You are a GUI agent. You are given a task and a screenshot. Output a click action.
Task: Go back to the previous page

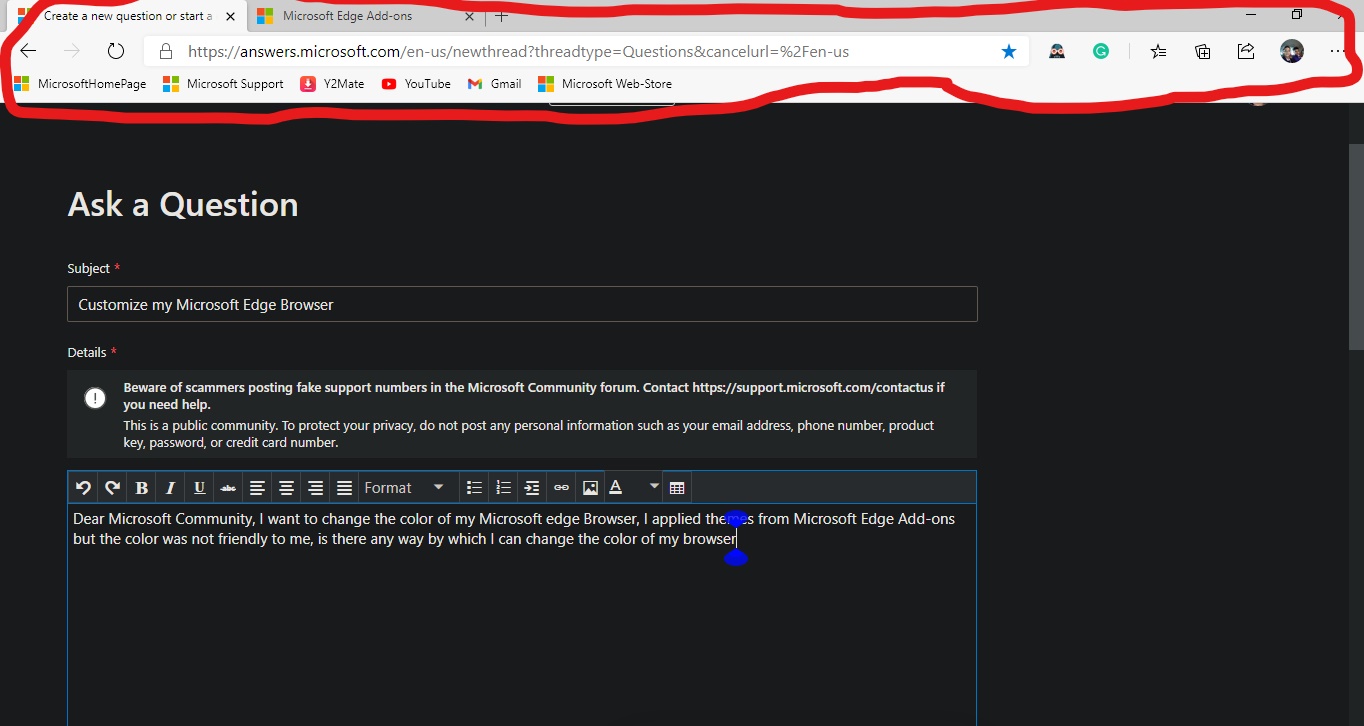(x=28, y=52)
